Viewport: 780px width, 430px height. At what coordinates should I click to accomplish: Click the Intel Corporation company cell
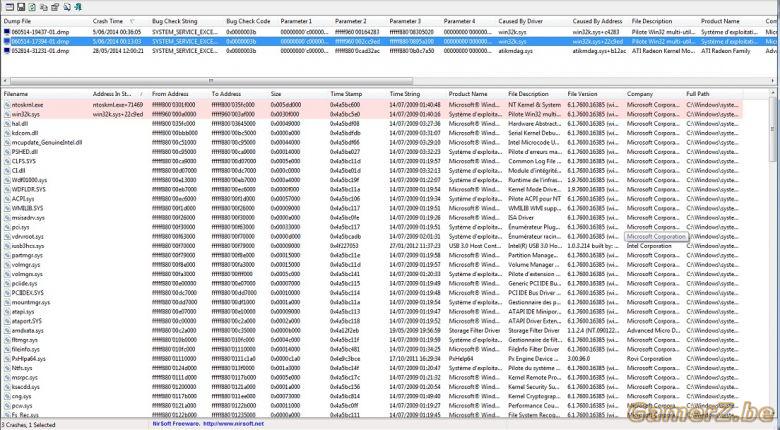click(649, 246)
